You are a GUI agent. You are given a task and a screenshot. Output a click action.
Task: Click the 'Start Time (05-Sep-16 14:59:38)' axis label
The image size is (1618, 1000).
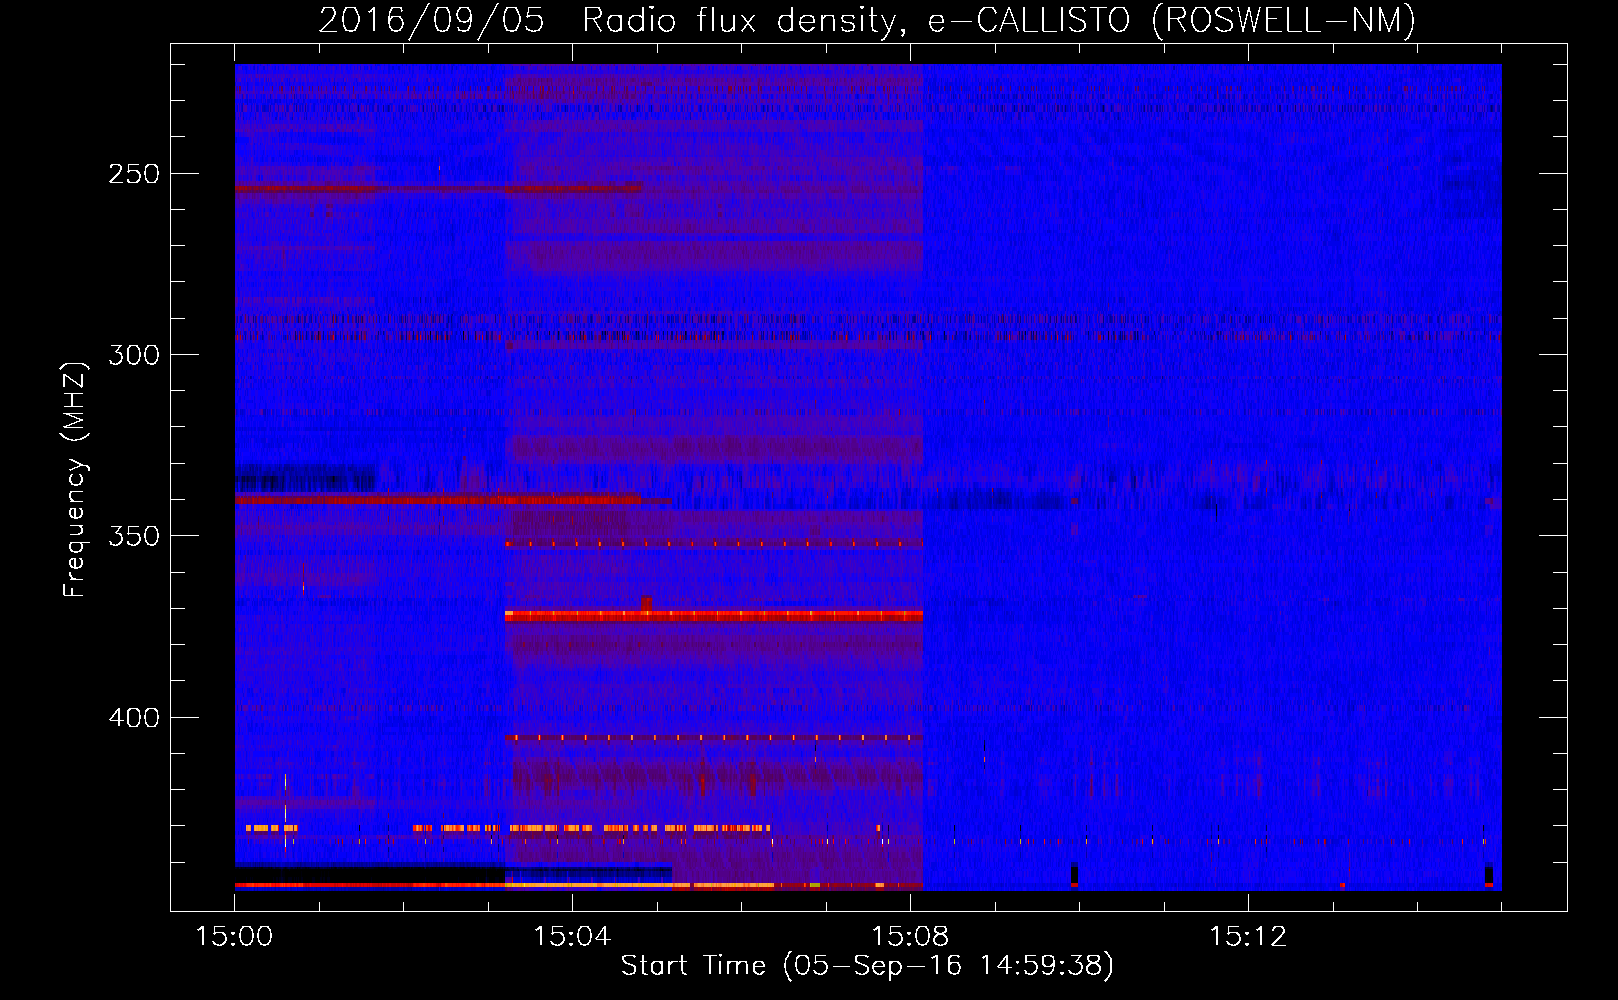coord(867,966)
